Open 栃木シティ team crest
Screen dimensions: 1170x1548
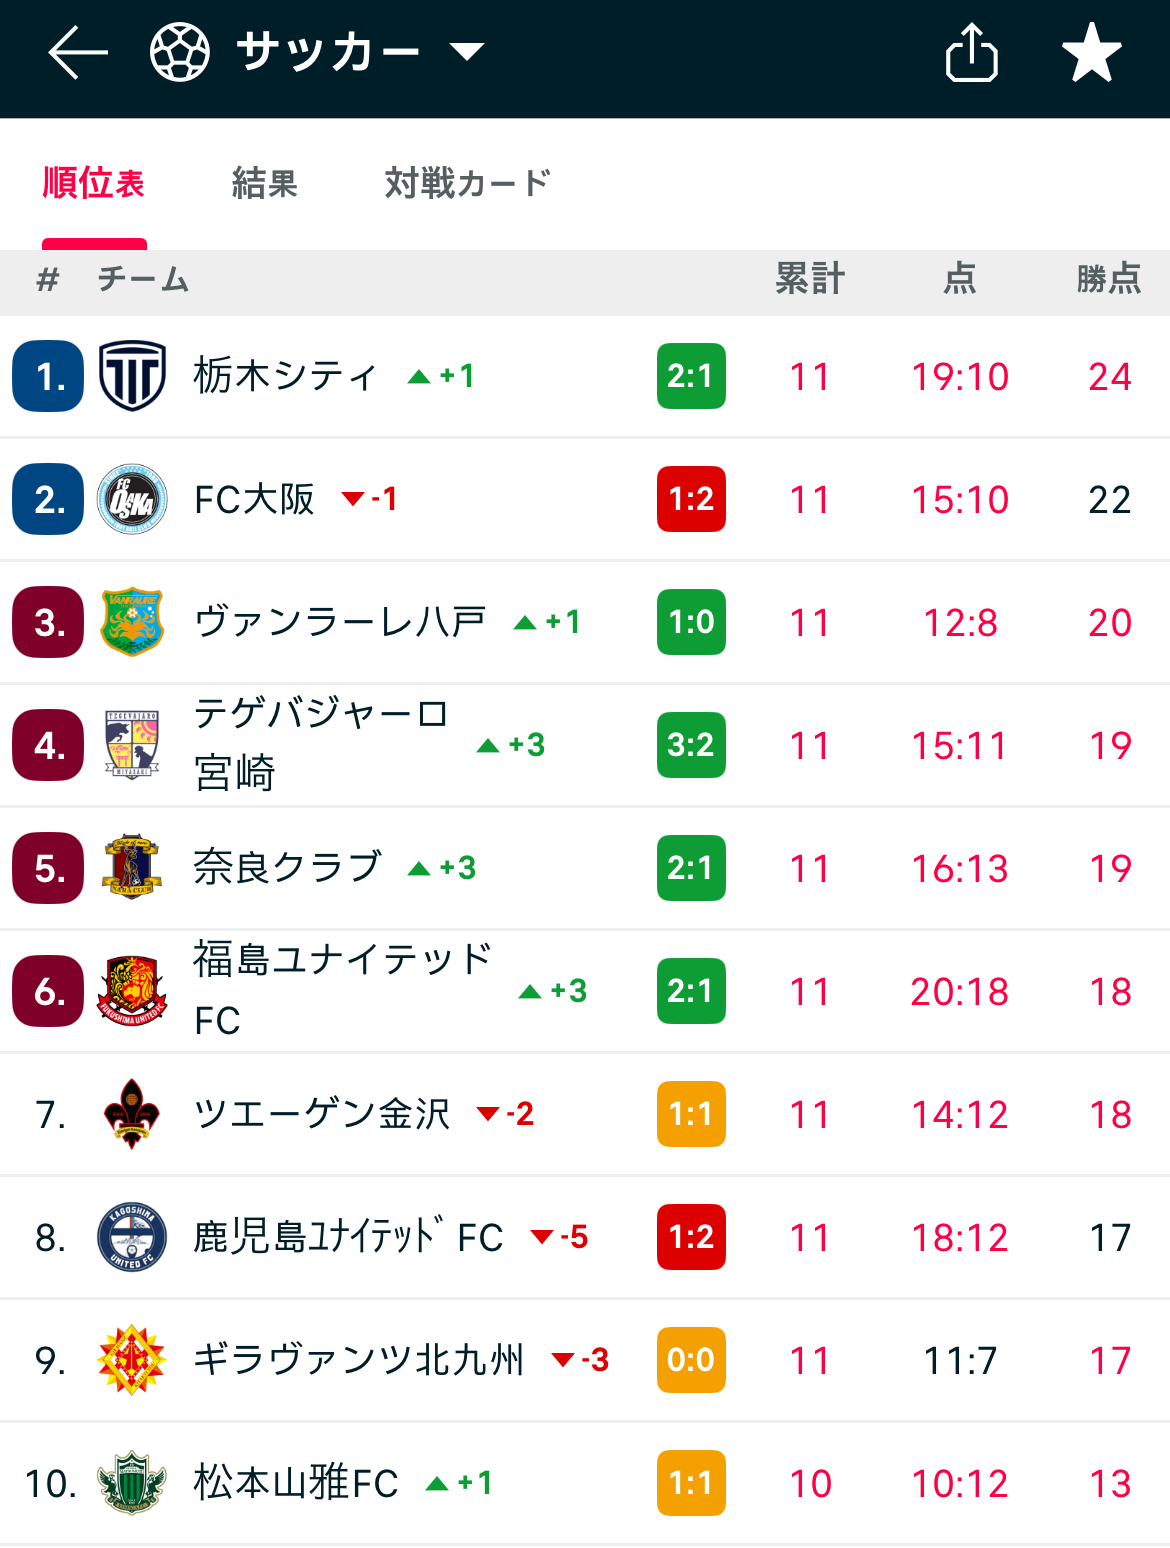132,376
